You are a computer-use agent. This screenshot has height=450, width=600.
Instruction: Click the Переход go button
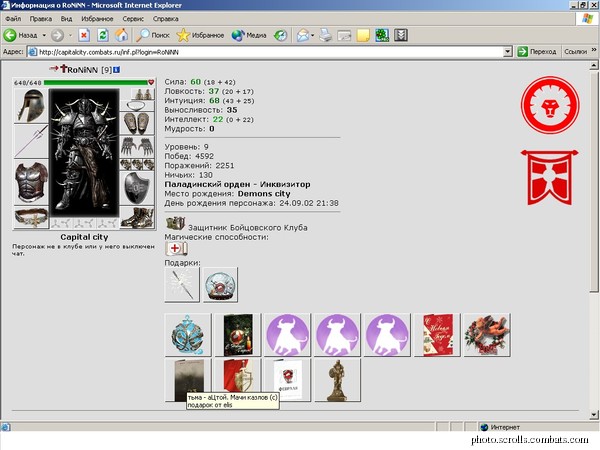coord(537,51)
